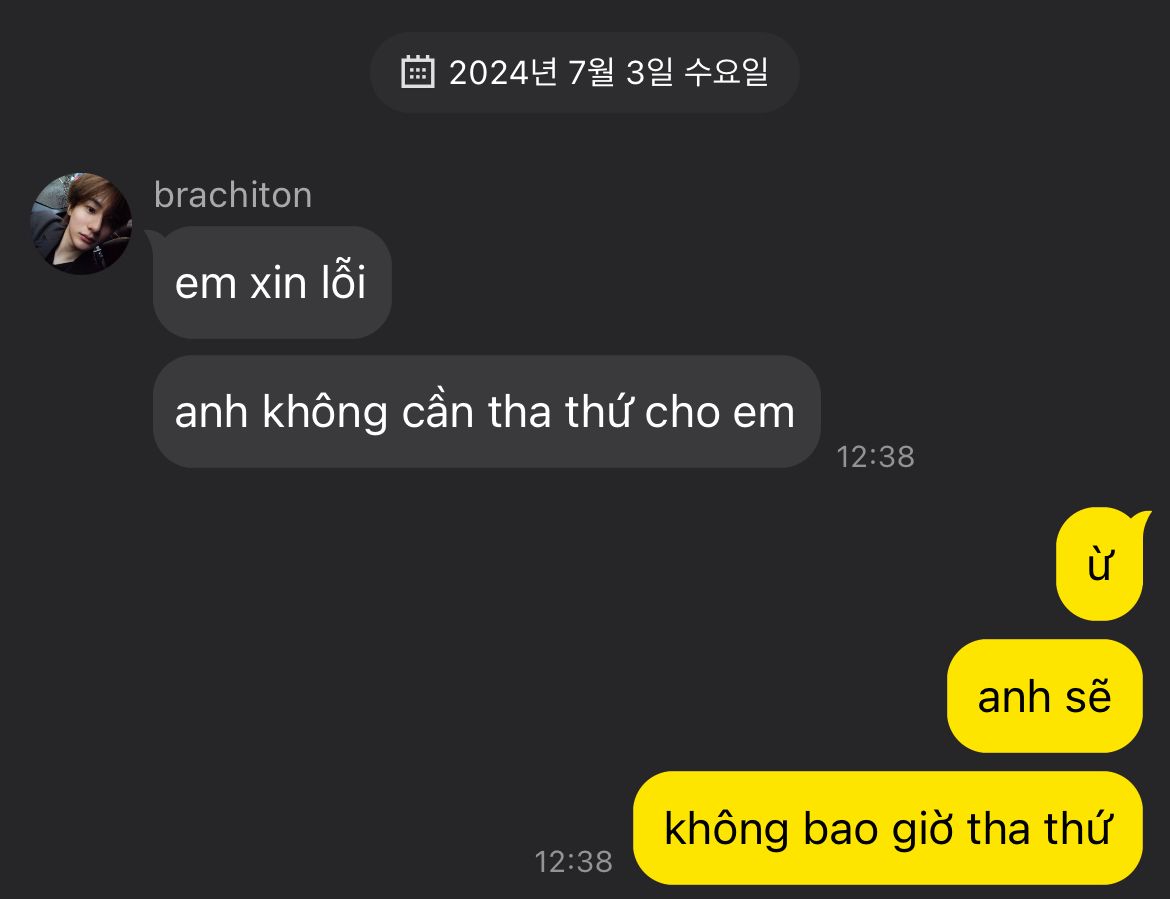Image resolution: width=1170 pixels, height=899 pixels.
Task: Click the date pill 2024년 7월 3일 수요일
Action: [x=584, y=72]
